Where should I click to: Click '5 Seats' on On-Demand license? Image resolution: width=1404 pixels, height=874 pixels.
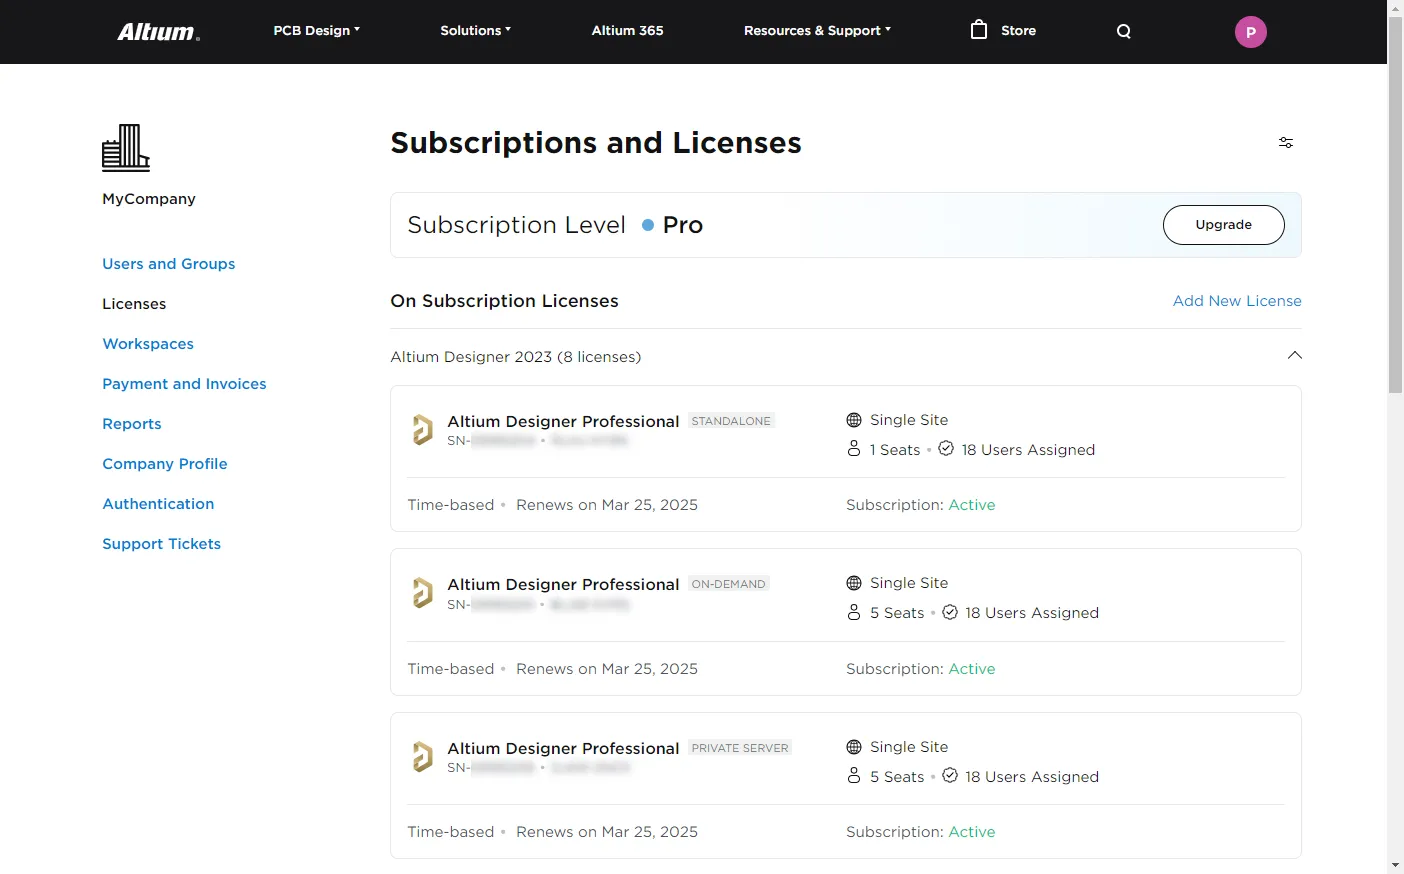click(897, 613)
